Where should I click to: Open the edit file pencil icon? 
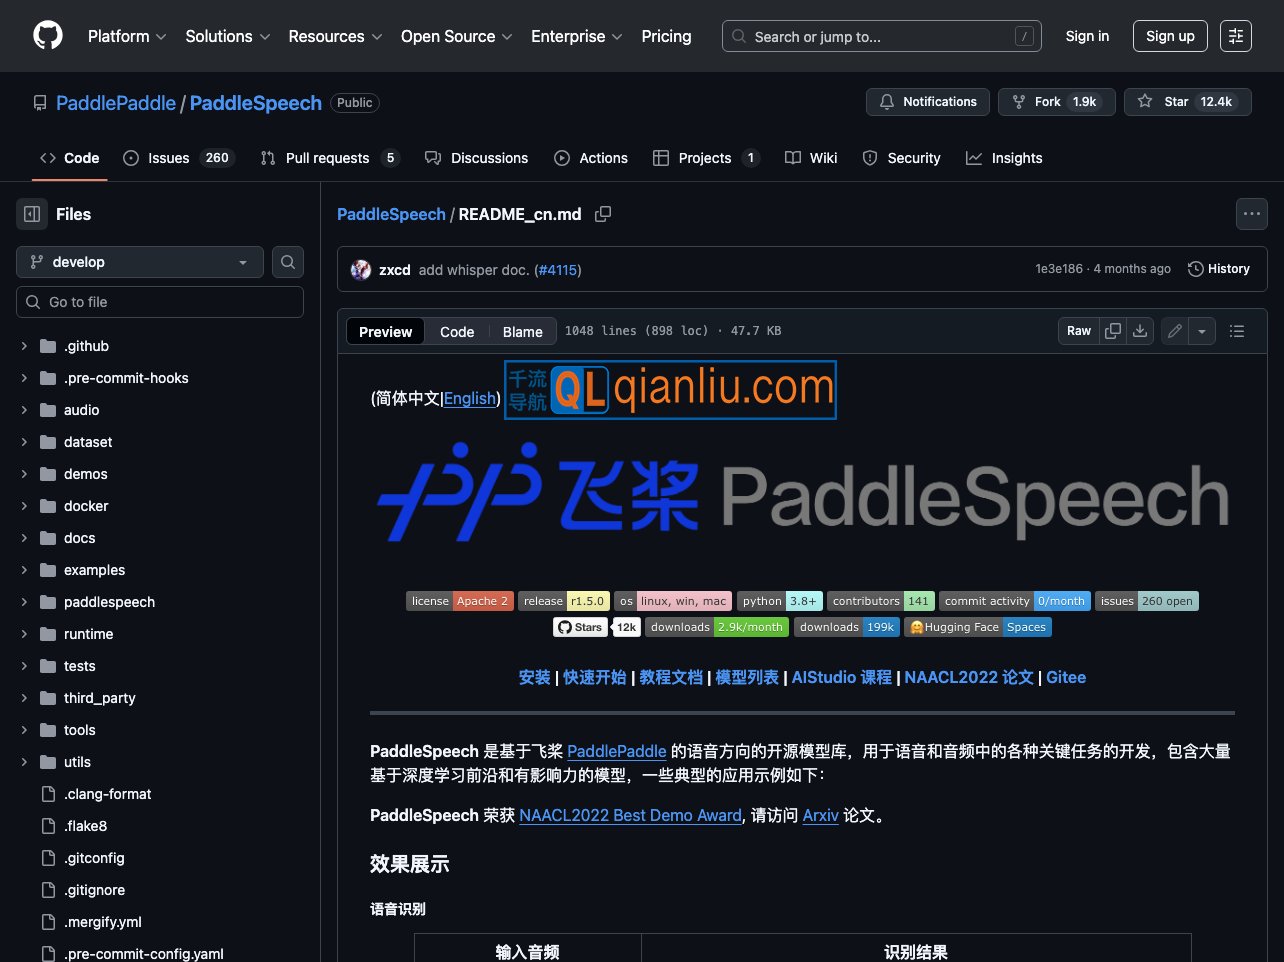(1174, 330)
